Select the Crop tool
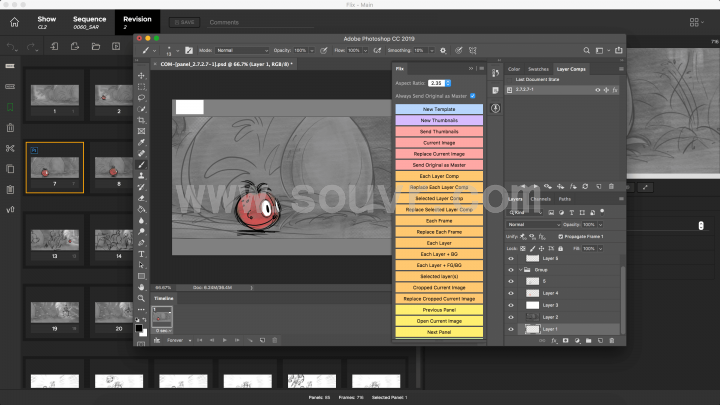The height and width of the screenshot is (405, 720). pyautogui.click(x=141, y=120)
